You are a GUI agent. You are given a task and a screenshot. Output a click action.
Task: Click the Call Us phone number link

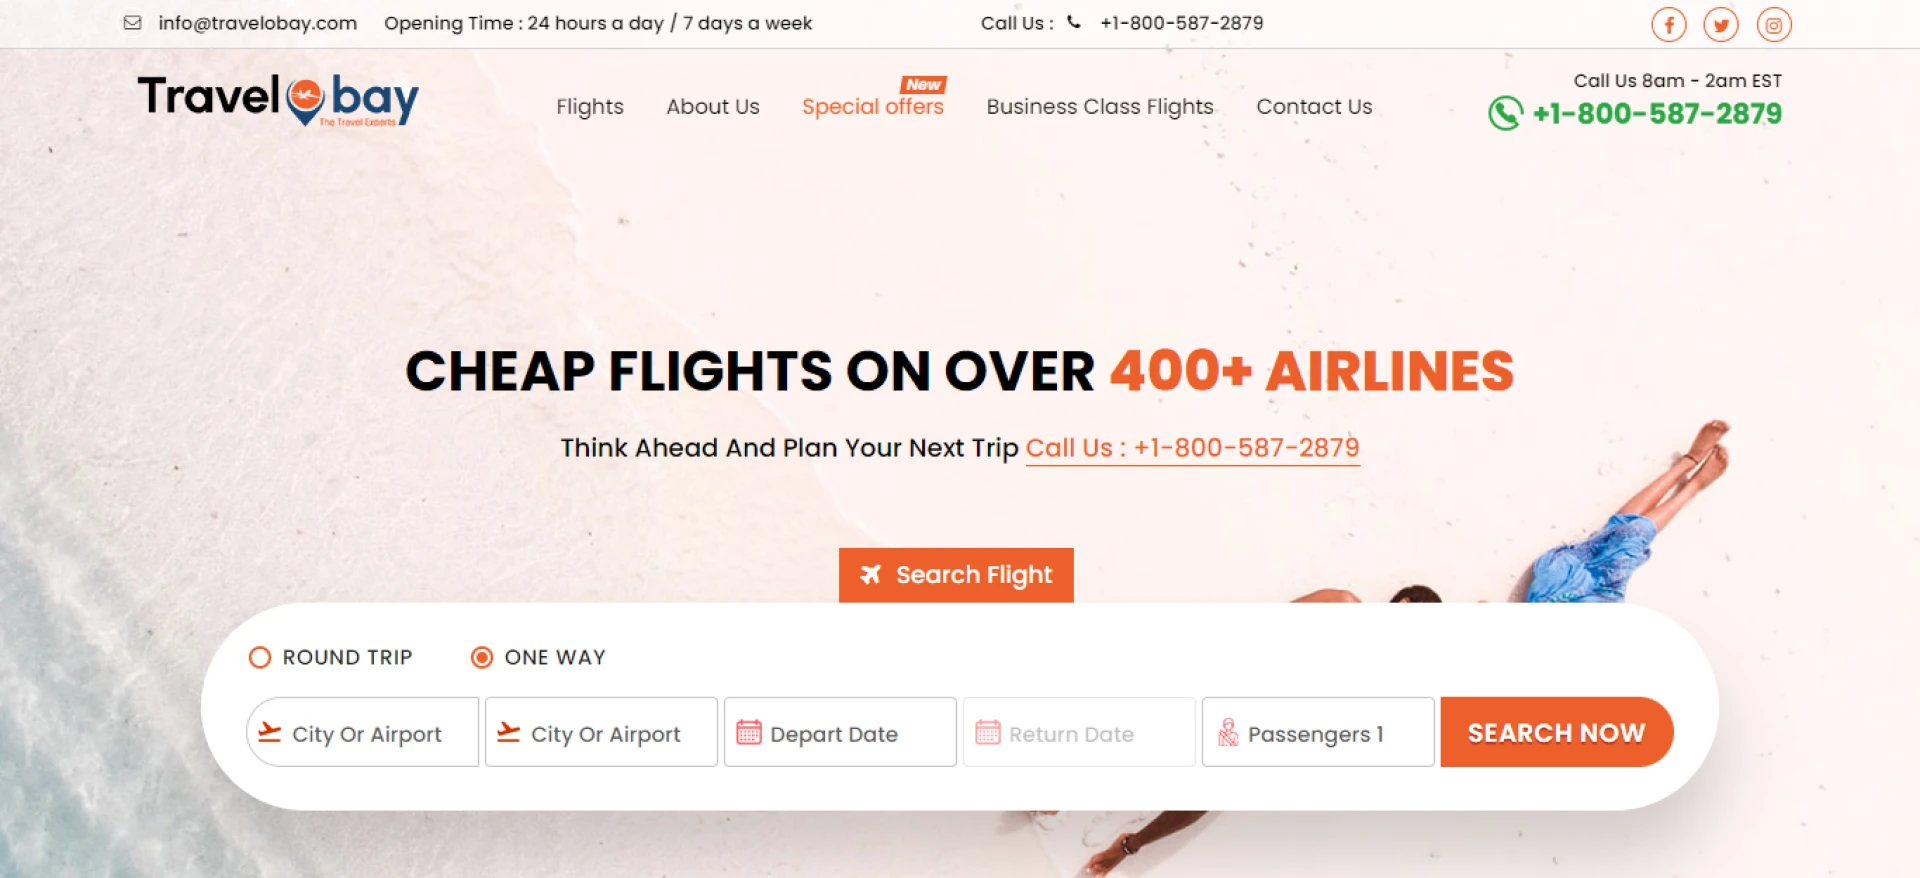coord(1192,448)
